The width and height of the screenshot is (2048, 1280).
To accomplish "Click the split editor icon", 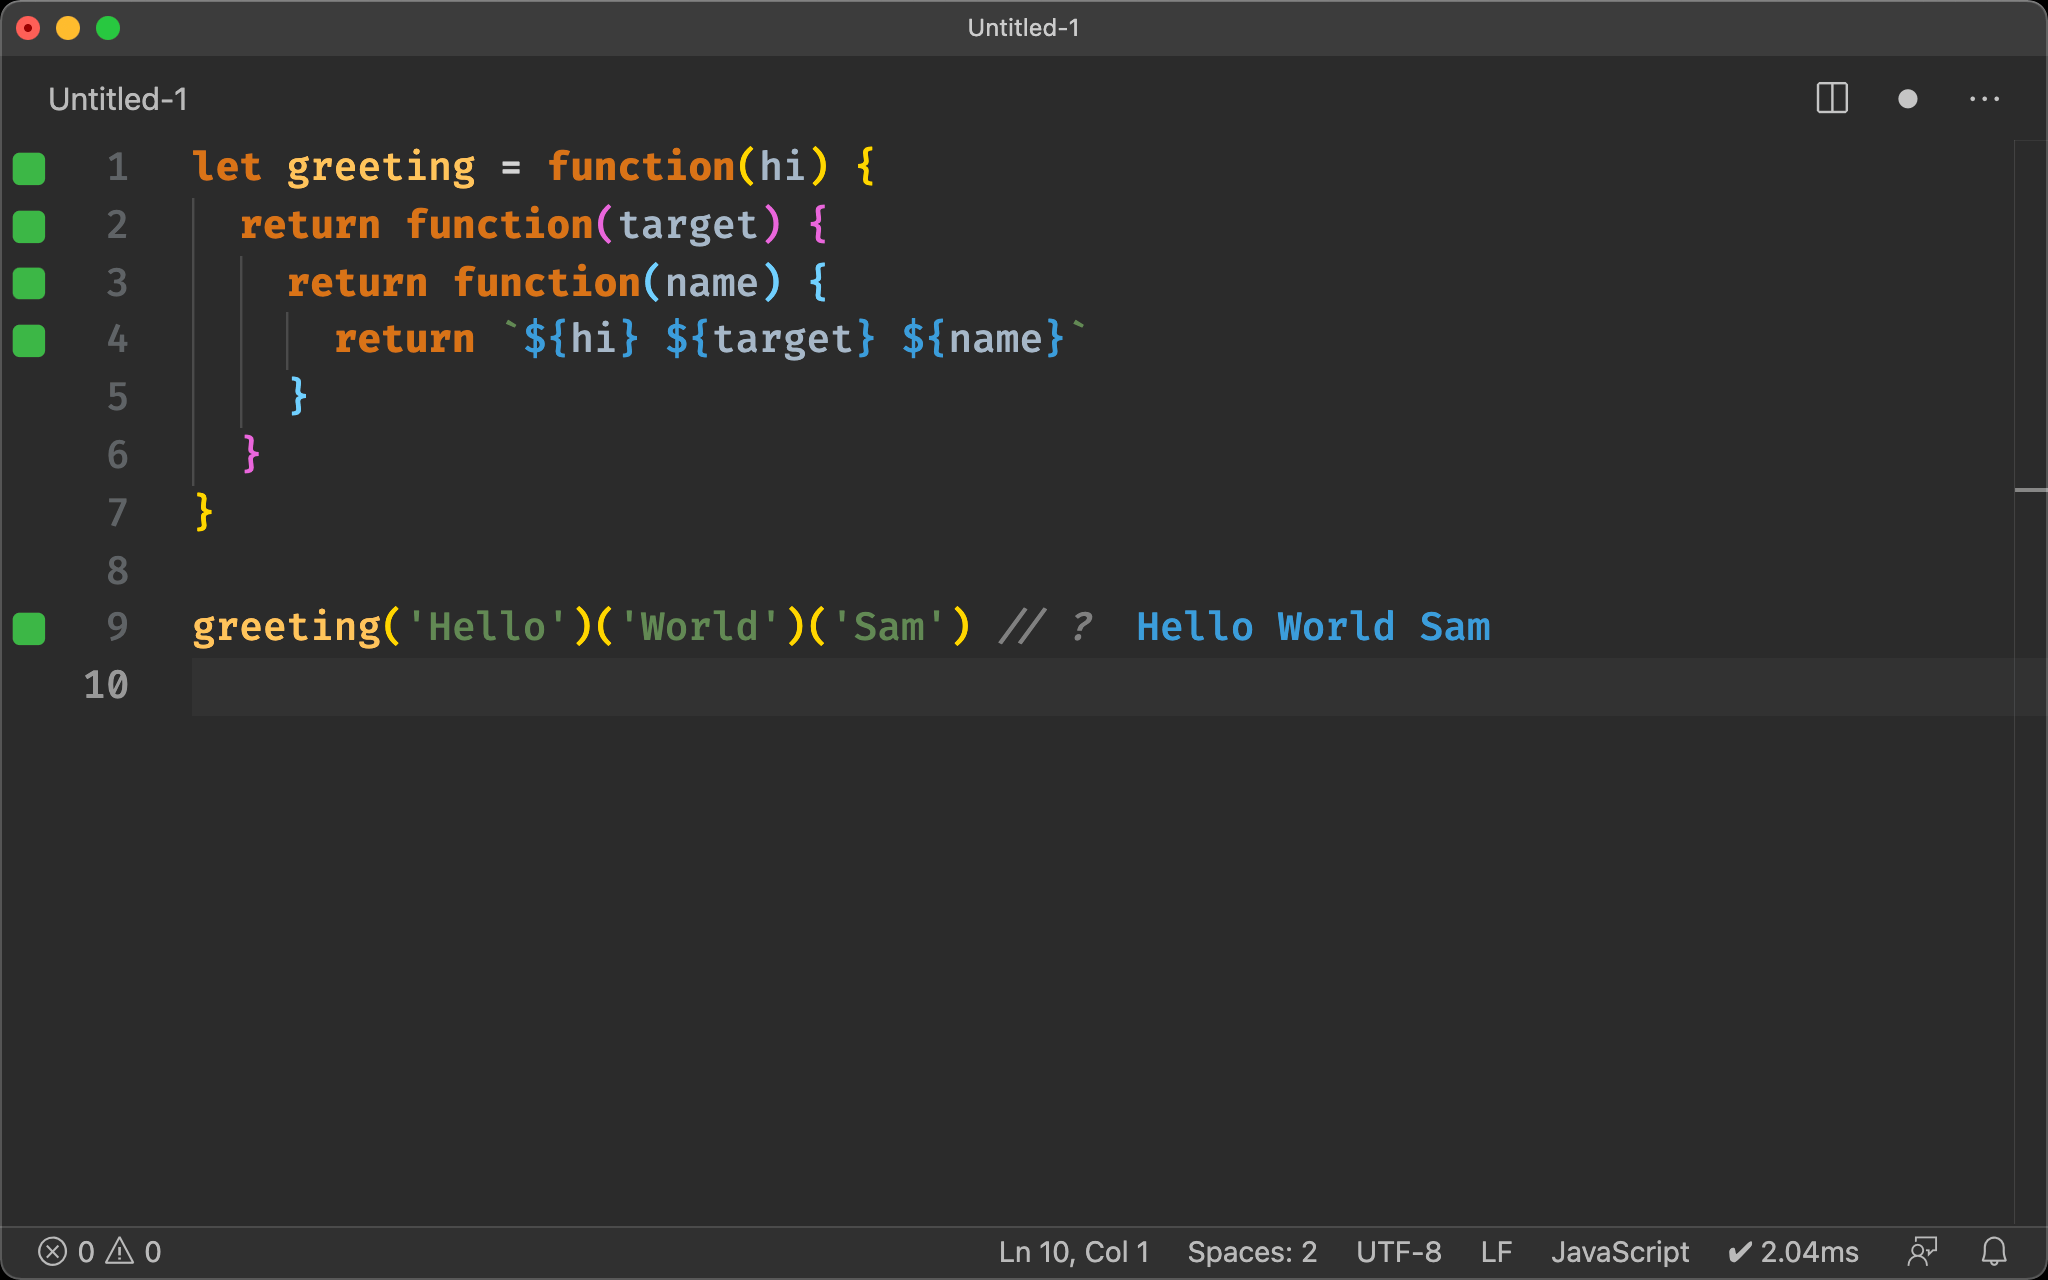I will point(1833,99).
